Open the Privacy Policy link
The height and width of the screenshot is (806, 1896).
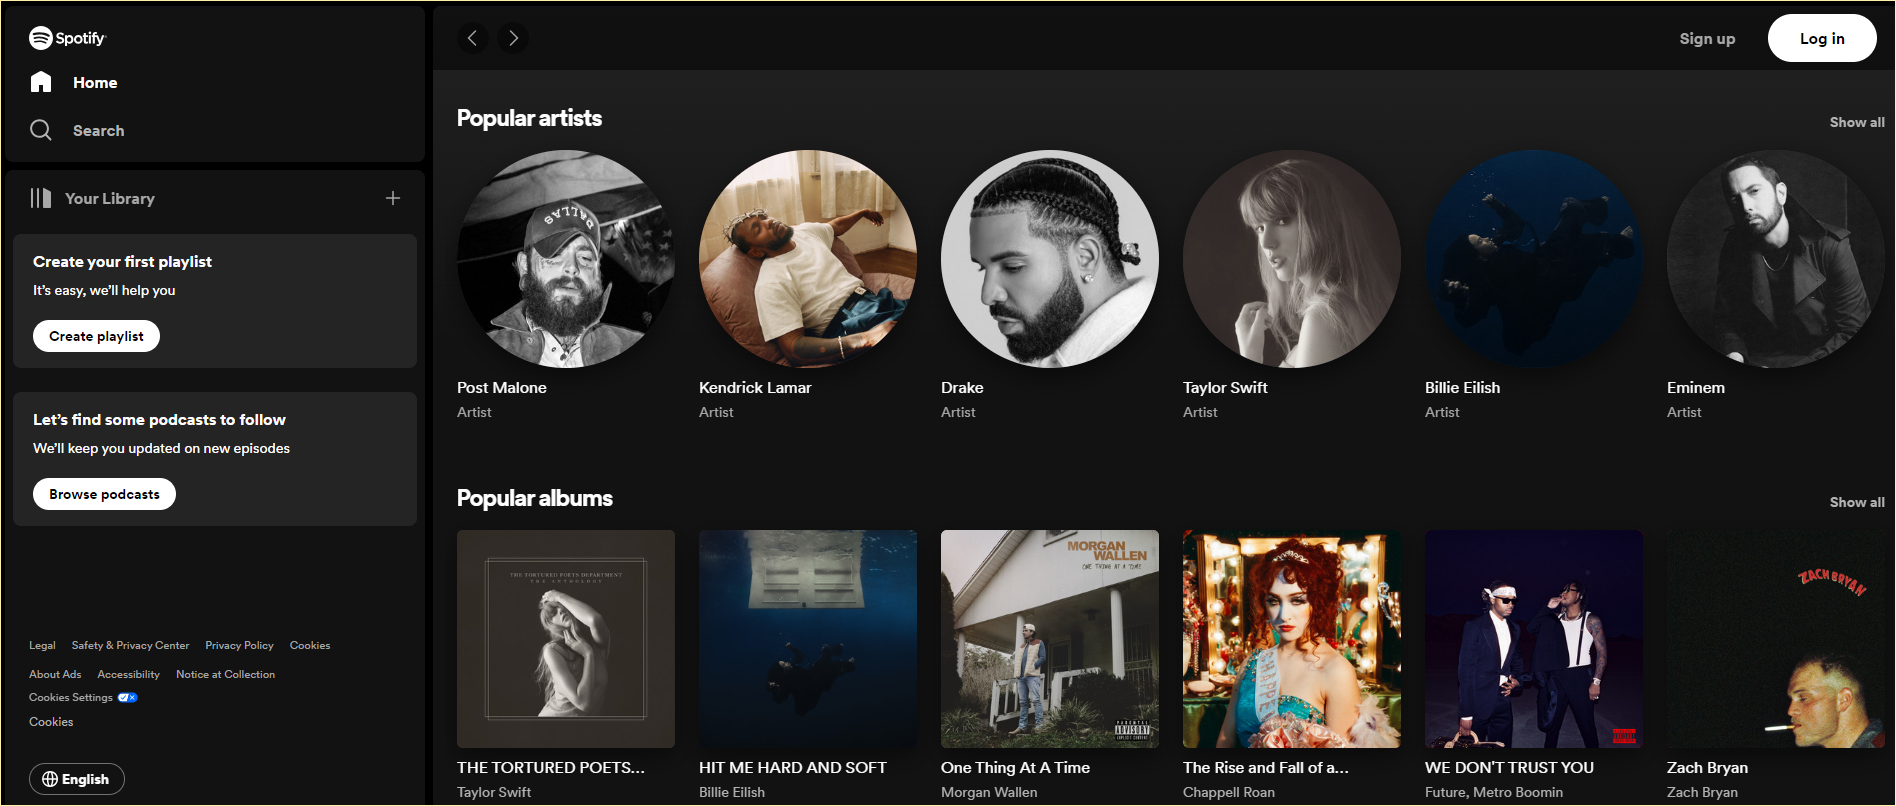click(239, 646)
